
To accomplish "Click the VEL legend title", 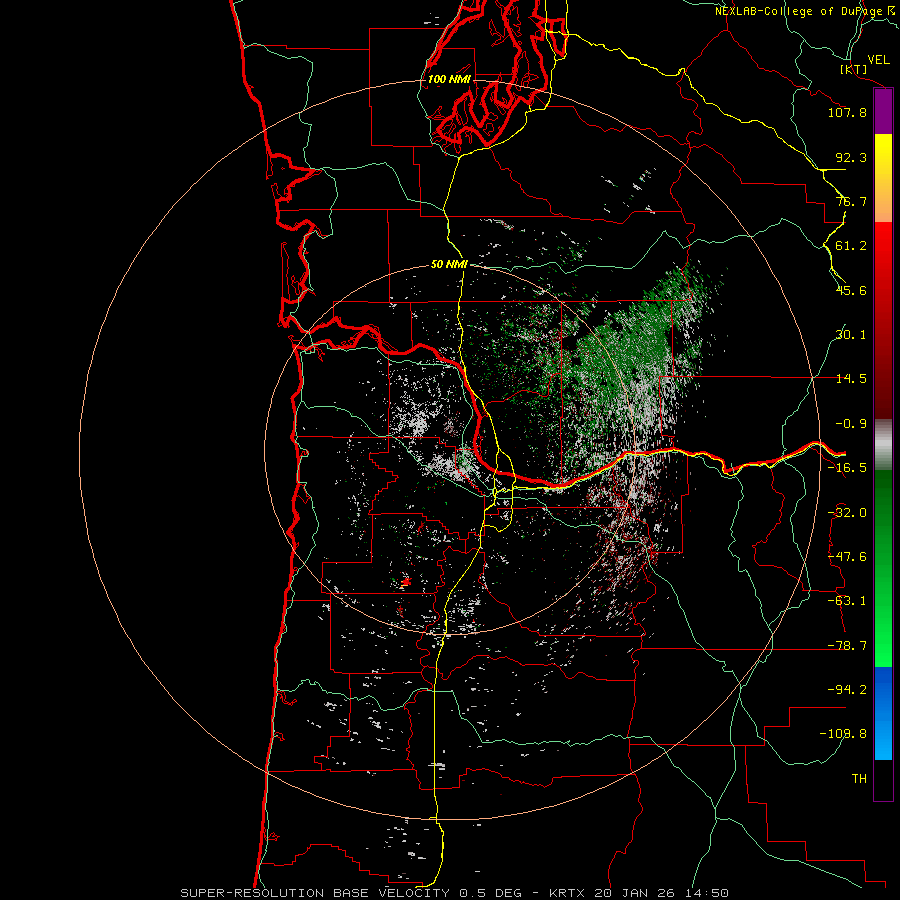I will point(878,60).
